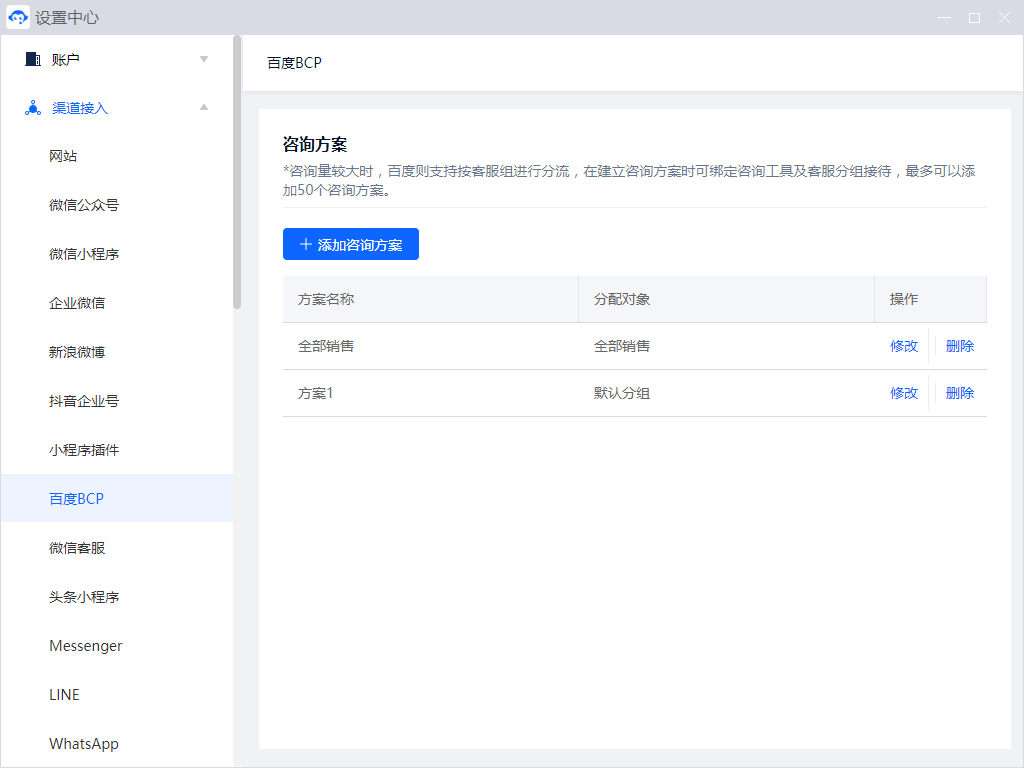Image resolution: width=1024 pixels, height=768 pixels.
Task: Click the 咨询方案 heading
Action: (x=315, y=144)
